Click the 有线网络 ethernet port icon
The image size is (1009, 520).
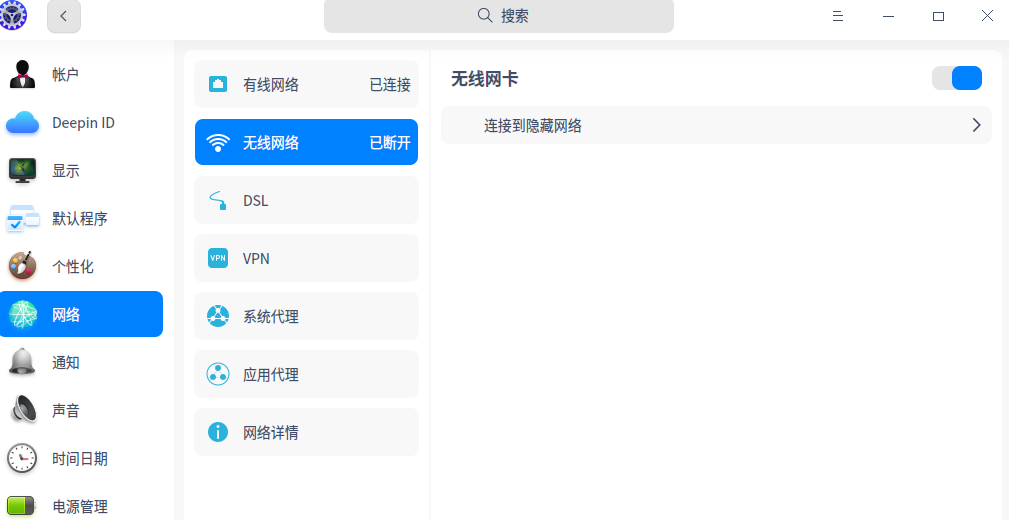coord(218,84)
